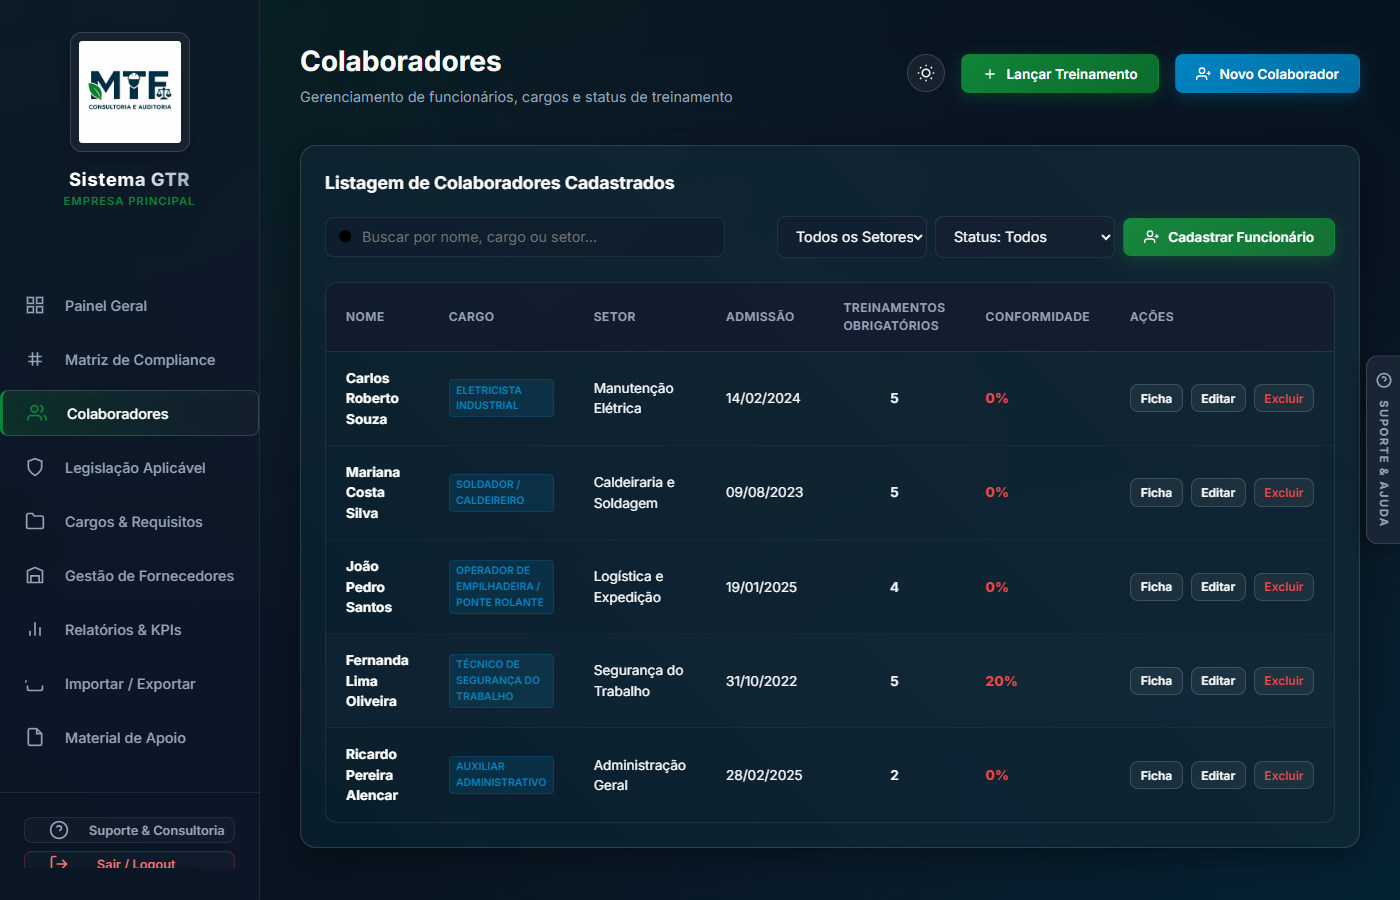This screenshot has width=1400, height=900.
Task: Open Ficha for Carlos Roberto Souza
Action: click(x=1156, y=398)
